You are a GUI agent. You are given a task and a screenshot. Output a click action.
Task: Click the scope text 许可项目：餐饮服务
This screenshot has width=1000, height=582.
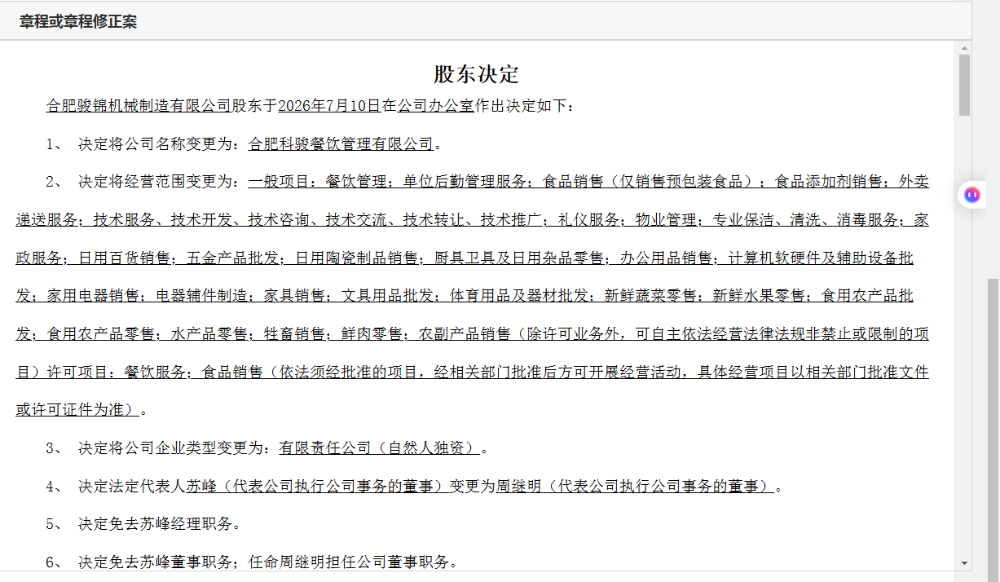coord(116,372)
